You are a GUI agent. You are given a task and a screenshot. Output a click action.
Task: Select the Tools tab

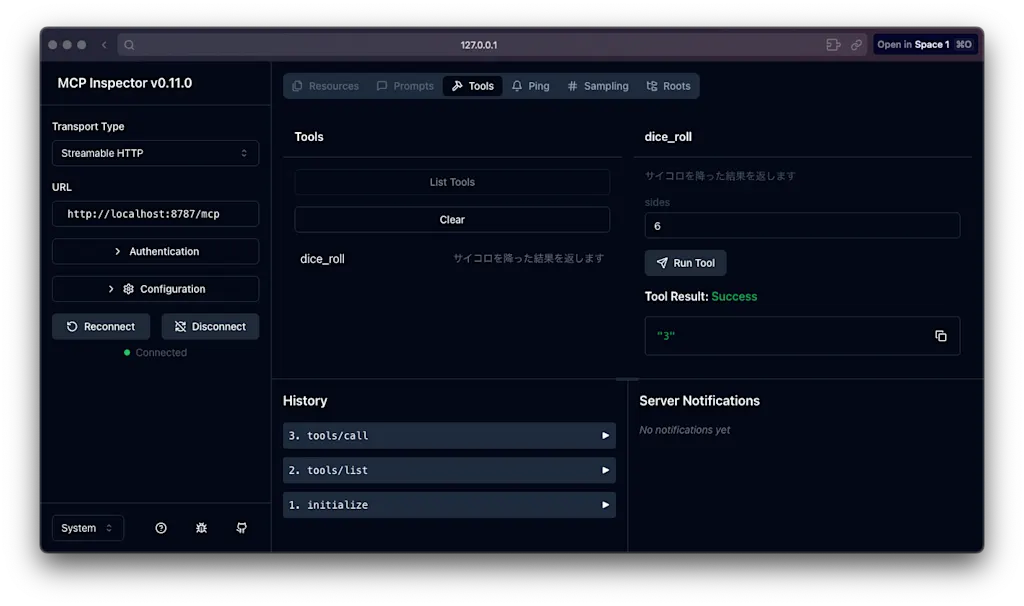pos(472,86)
